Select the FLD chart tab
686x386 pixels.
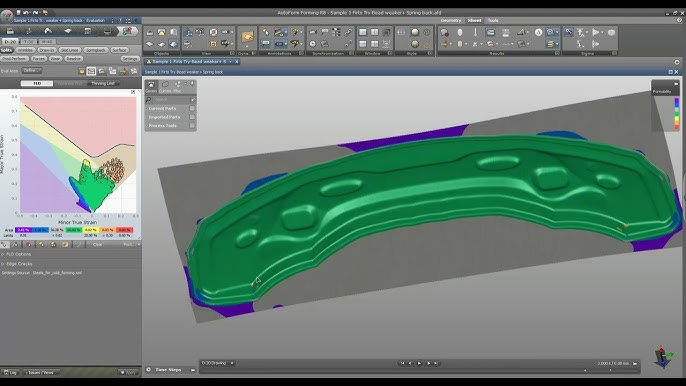(37, 83)
